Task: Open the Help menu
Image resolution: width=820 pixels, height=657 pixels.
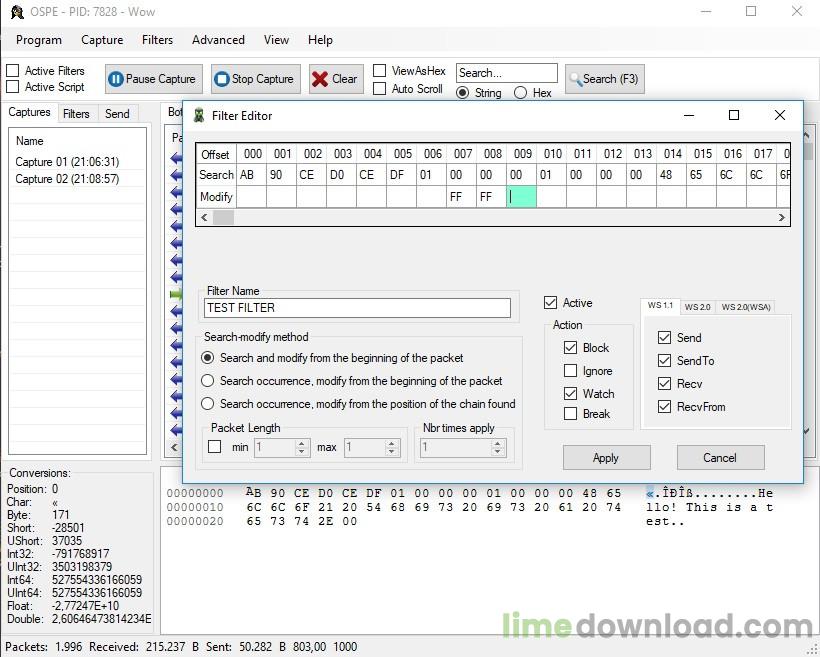Action: click(320, 40)
